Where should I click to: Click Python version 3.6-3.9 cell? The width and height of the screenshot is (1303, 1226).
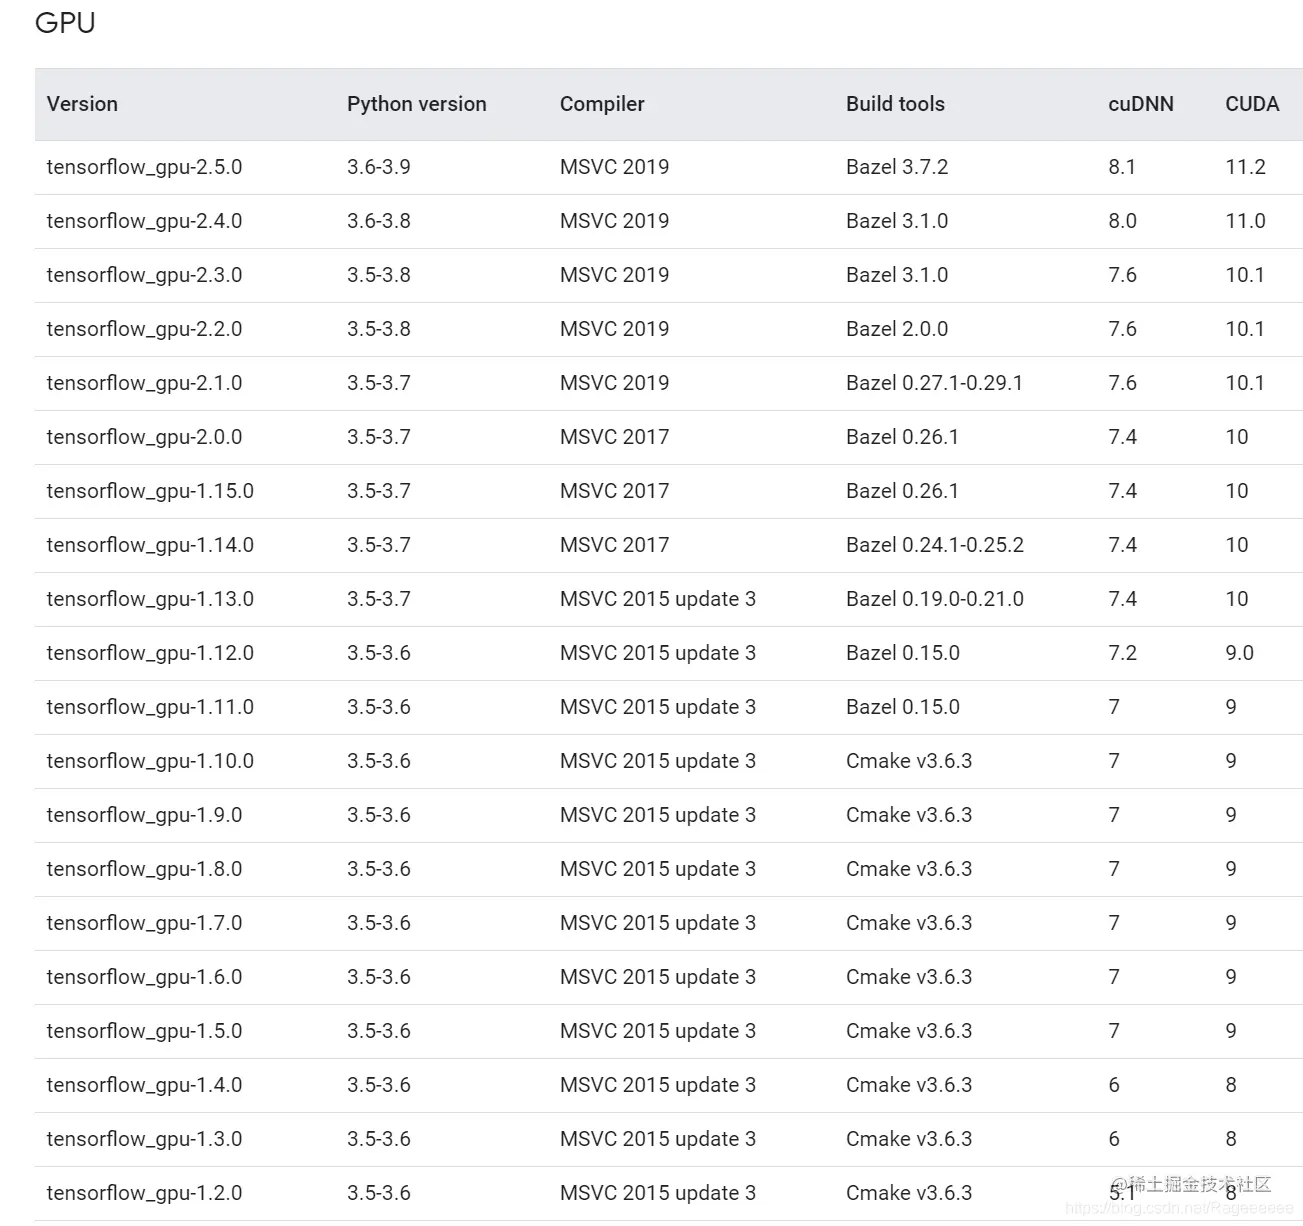[x=379, y=167]
